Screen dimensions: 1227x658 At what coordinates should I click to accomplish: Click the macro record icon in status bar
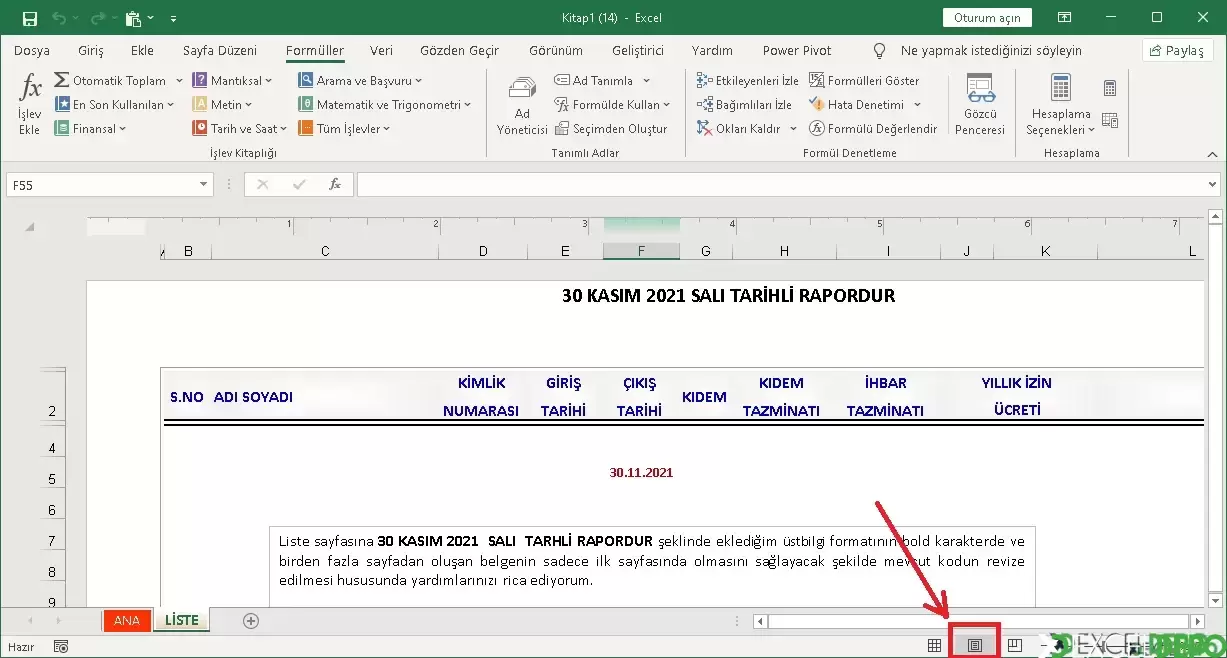[61, 647]
